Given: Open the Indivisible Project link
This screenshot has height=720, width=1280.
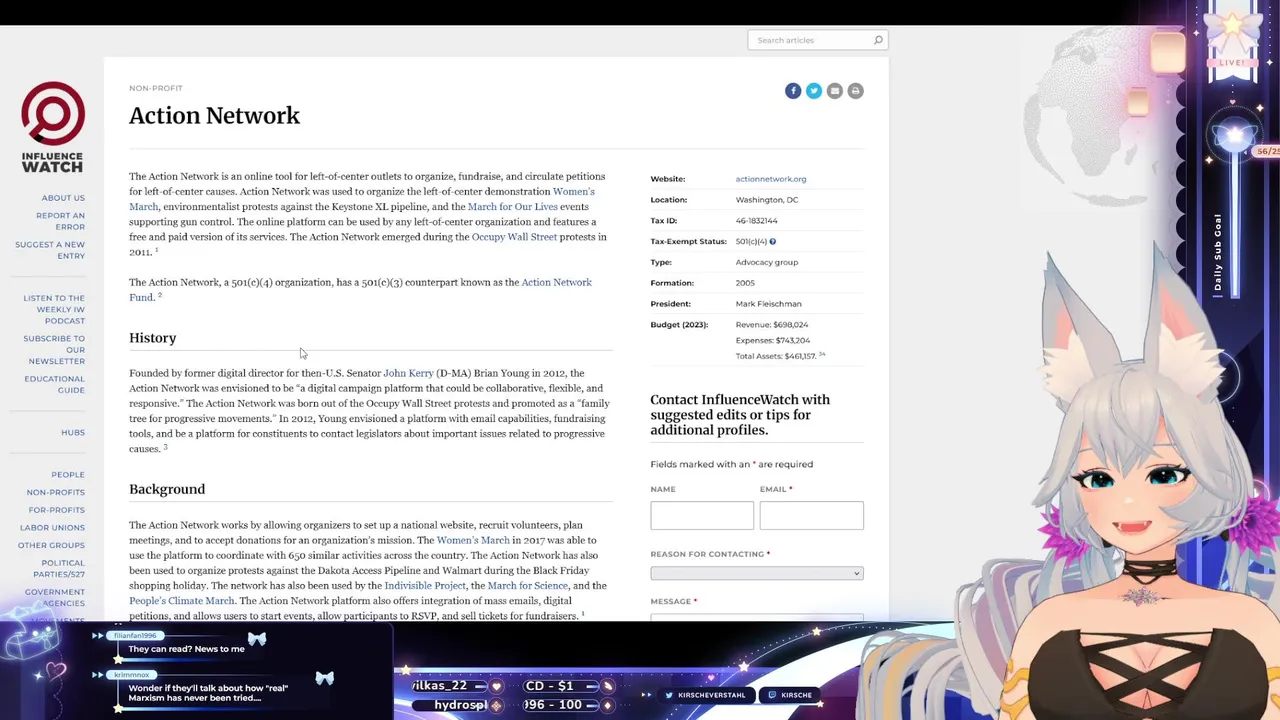Looking at the screenshot, I should click(x=425, y=585).
